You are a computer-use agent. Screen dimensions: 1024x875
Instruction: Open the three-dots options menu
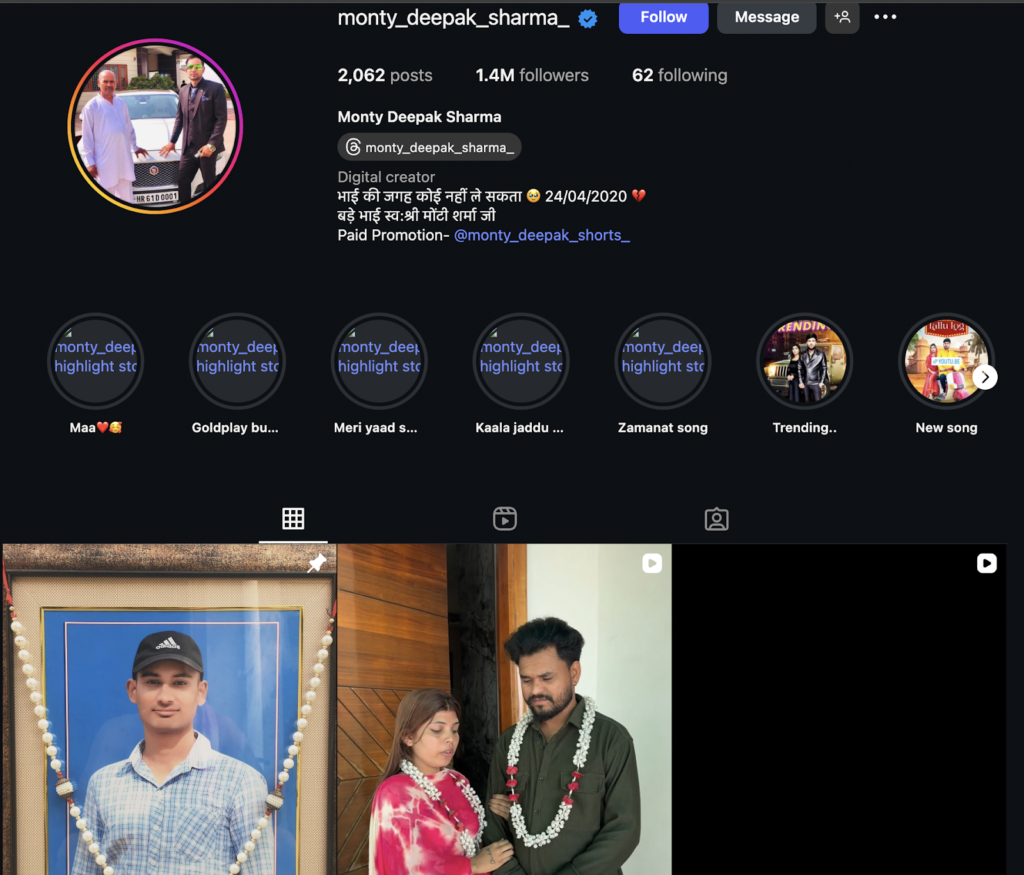coord(885,17)
